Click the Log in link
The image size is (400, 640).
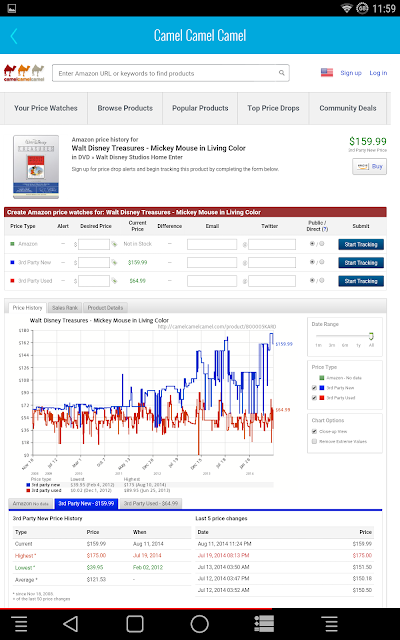point(378,73)
